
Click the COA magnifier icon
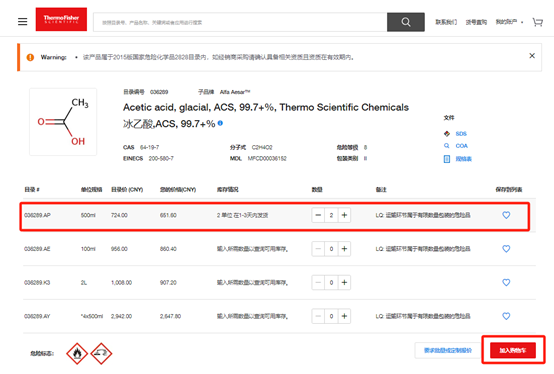point(447,146)
